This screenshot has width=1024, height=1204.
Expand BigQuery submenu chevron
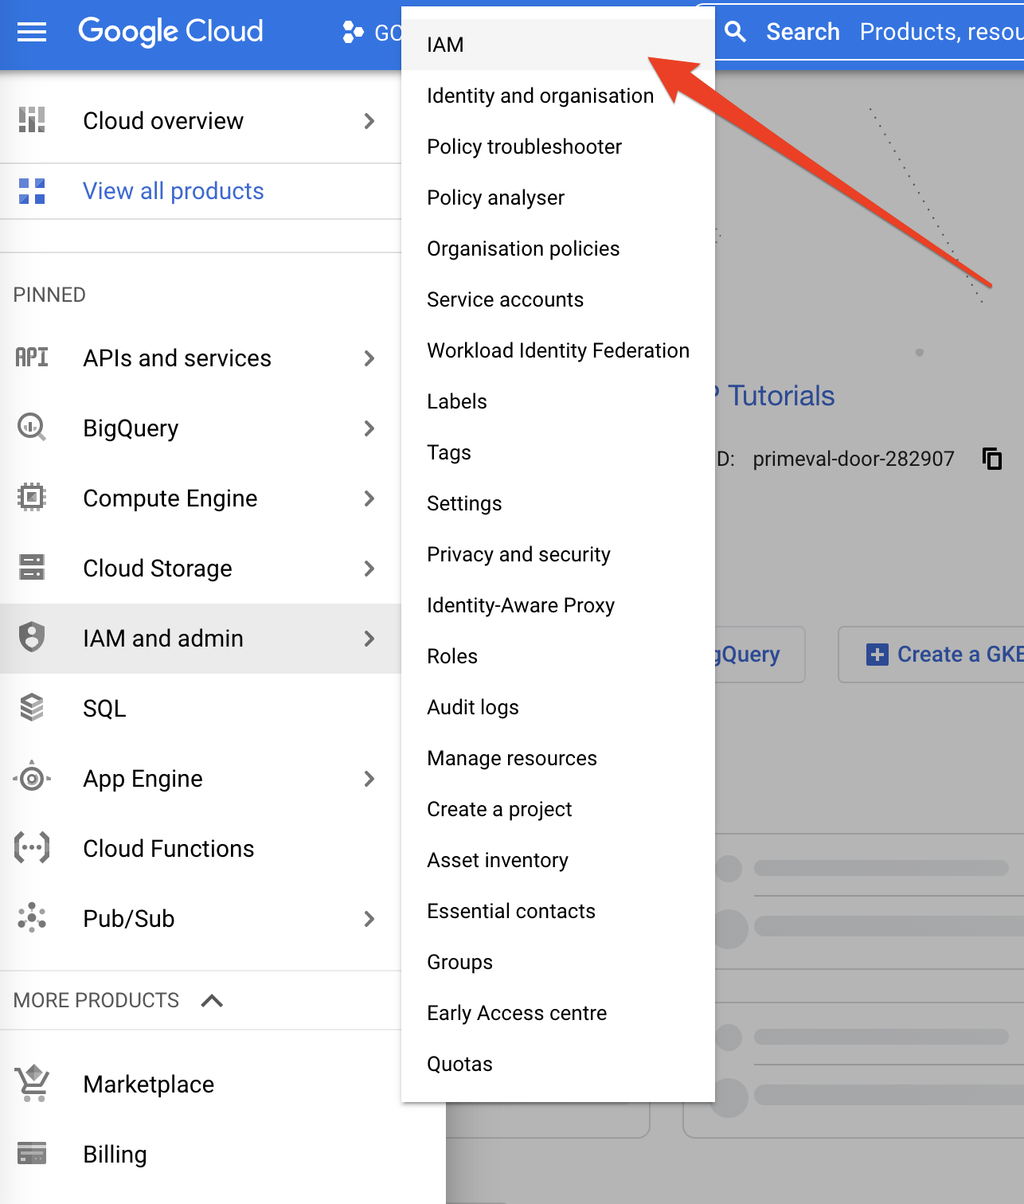[x=369, y=428]
